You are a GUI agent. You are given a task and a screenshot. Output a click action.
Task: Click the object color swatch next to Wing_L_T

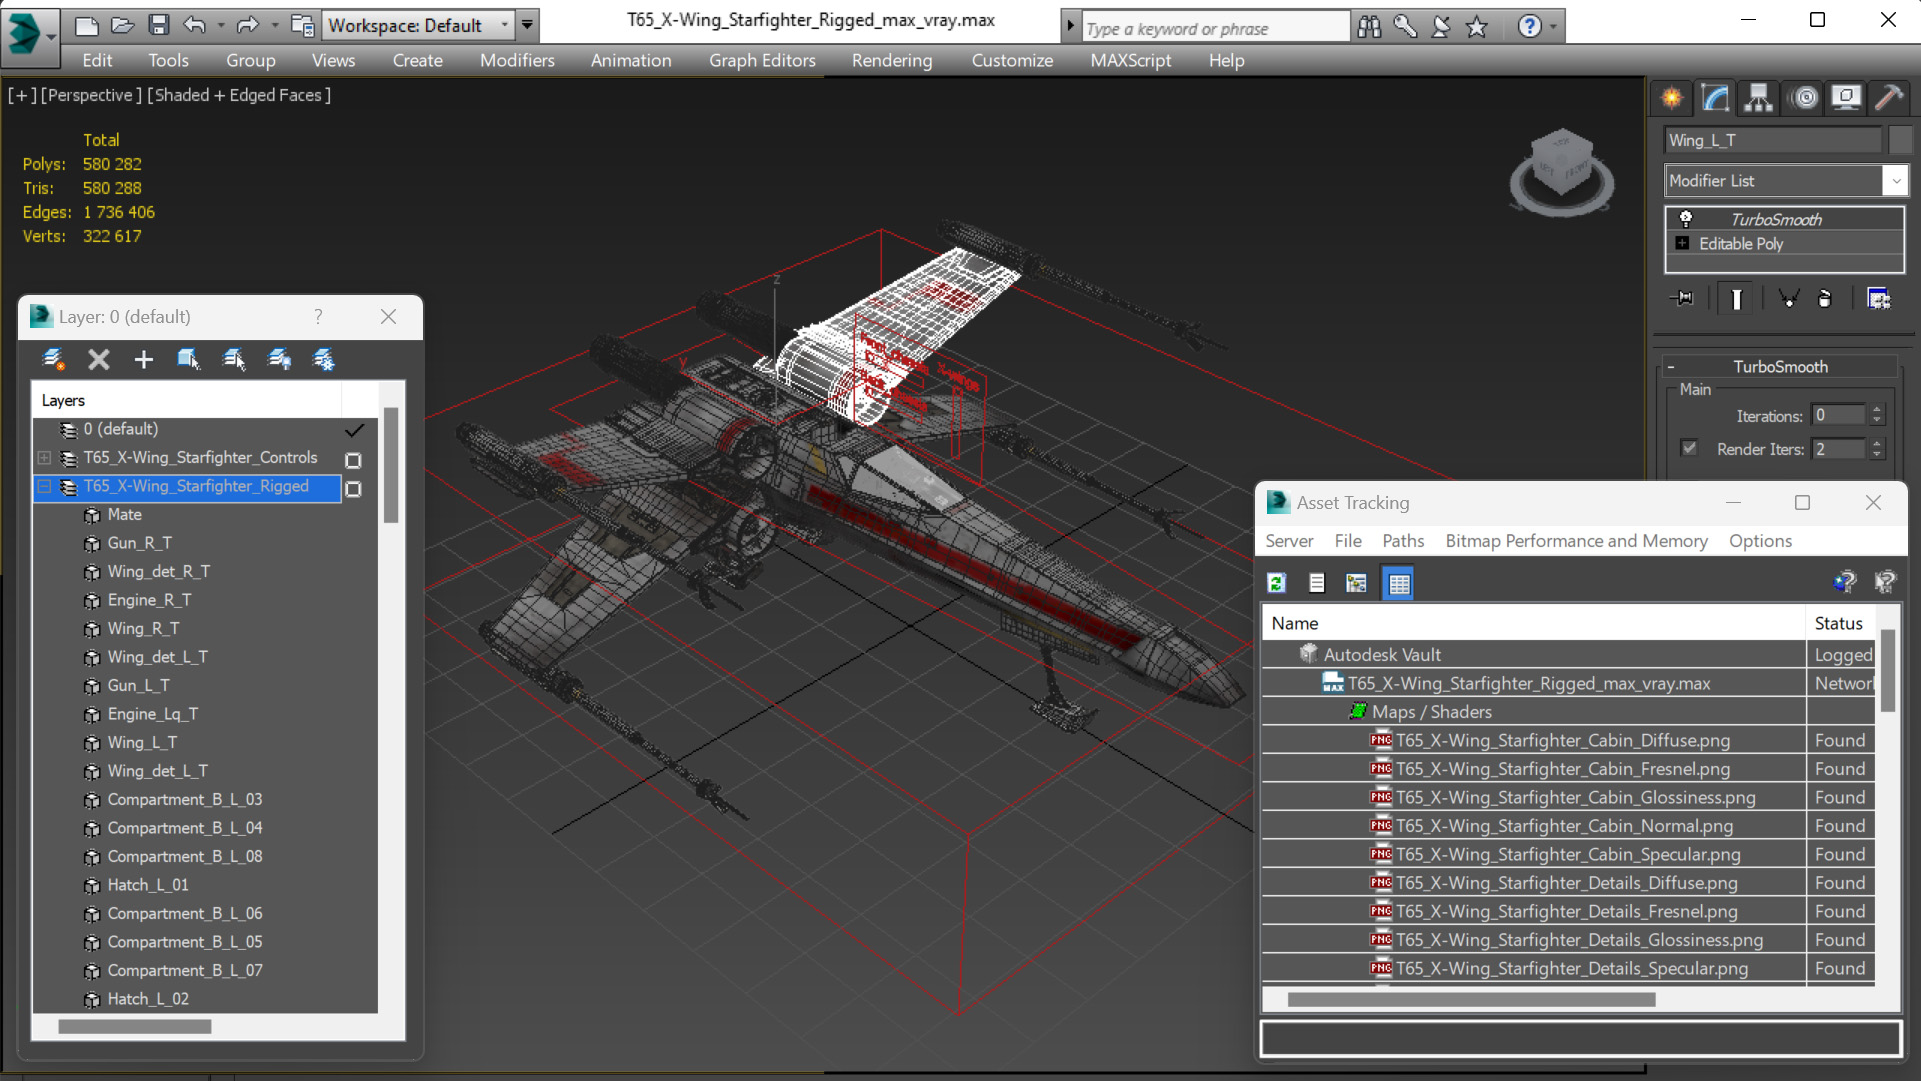(1899, 140)
